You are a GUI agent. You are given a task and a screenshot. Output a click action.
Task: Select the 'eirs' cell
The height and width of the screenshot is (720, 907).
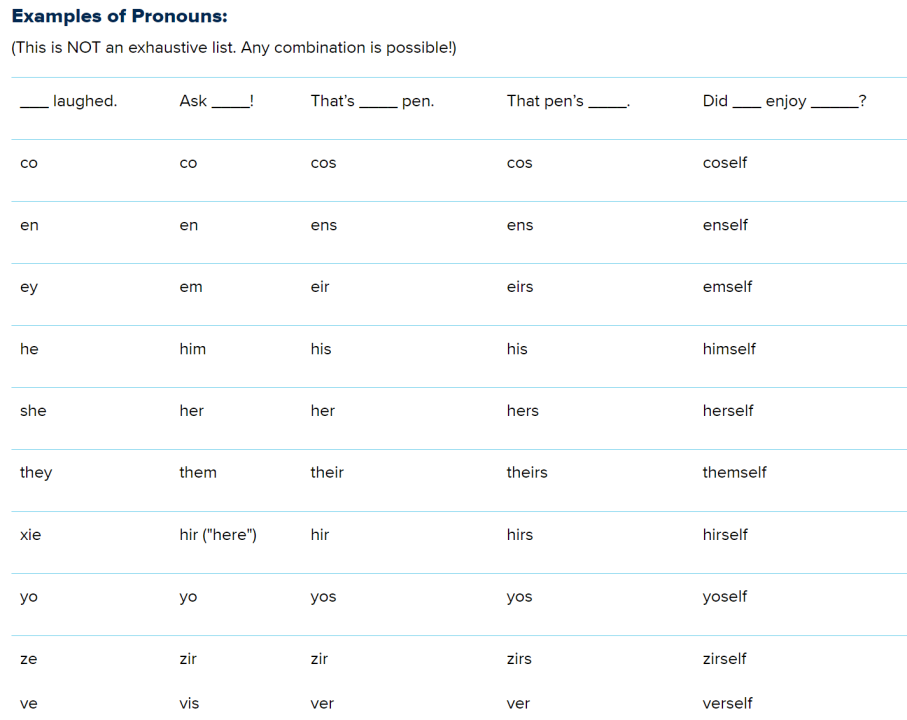click(520, 287)
